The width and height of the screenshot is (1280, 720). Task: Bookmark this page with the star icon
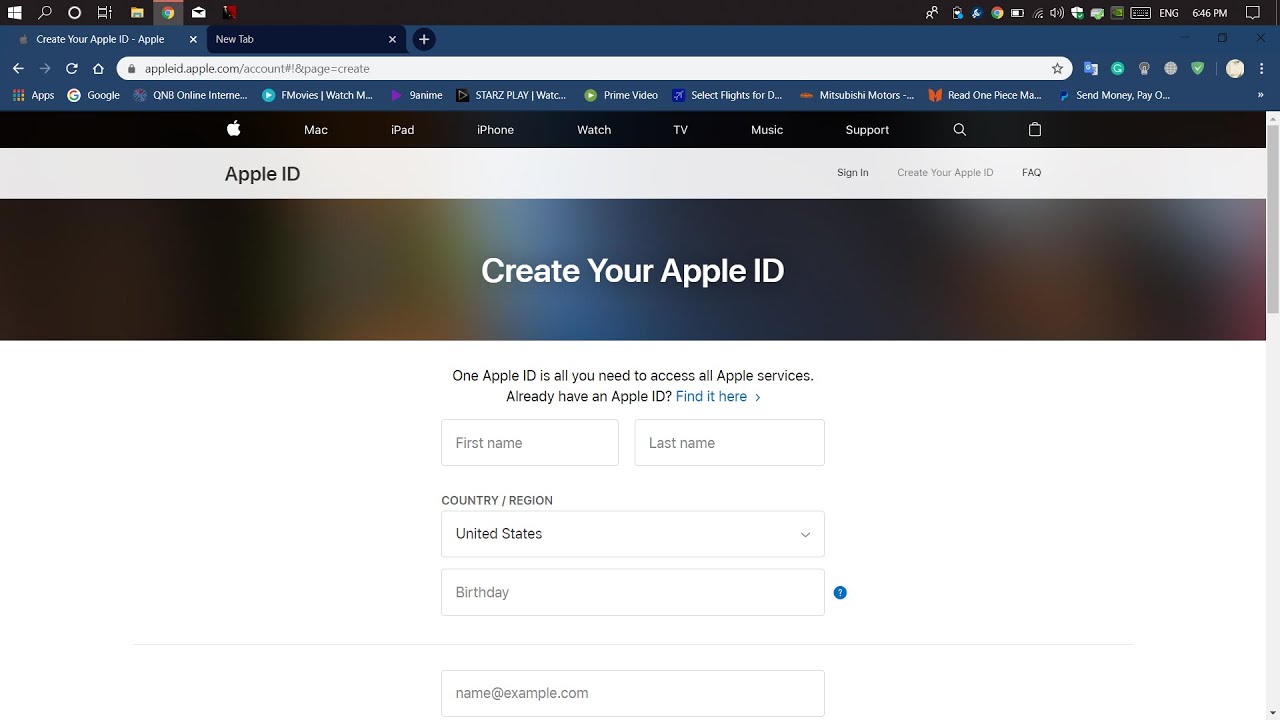(x=1057, y=68)
